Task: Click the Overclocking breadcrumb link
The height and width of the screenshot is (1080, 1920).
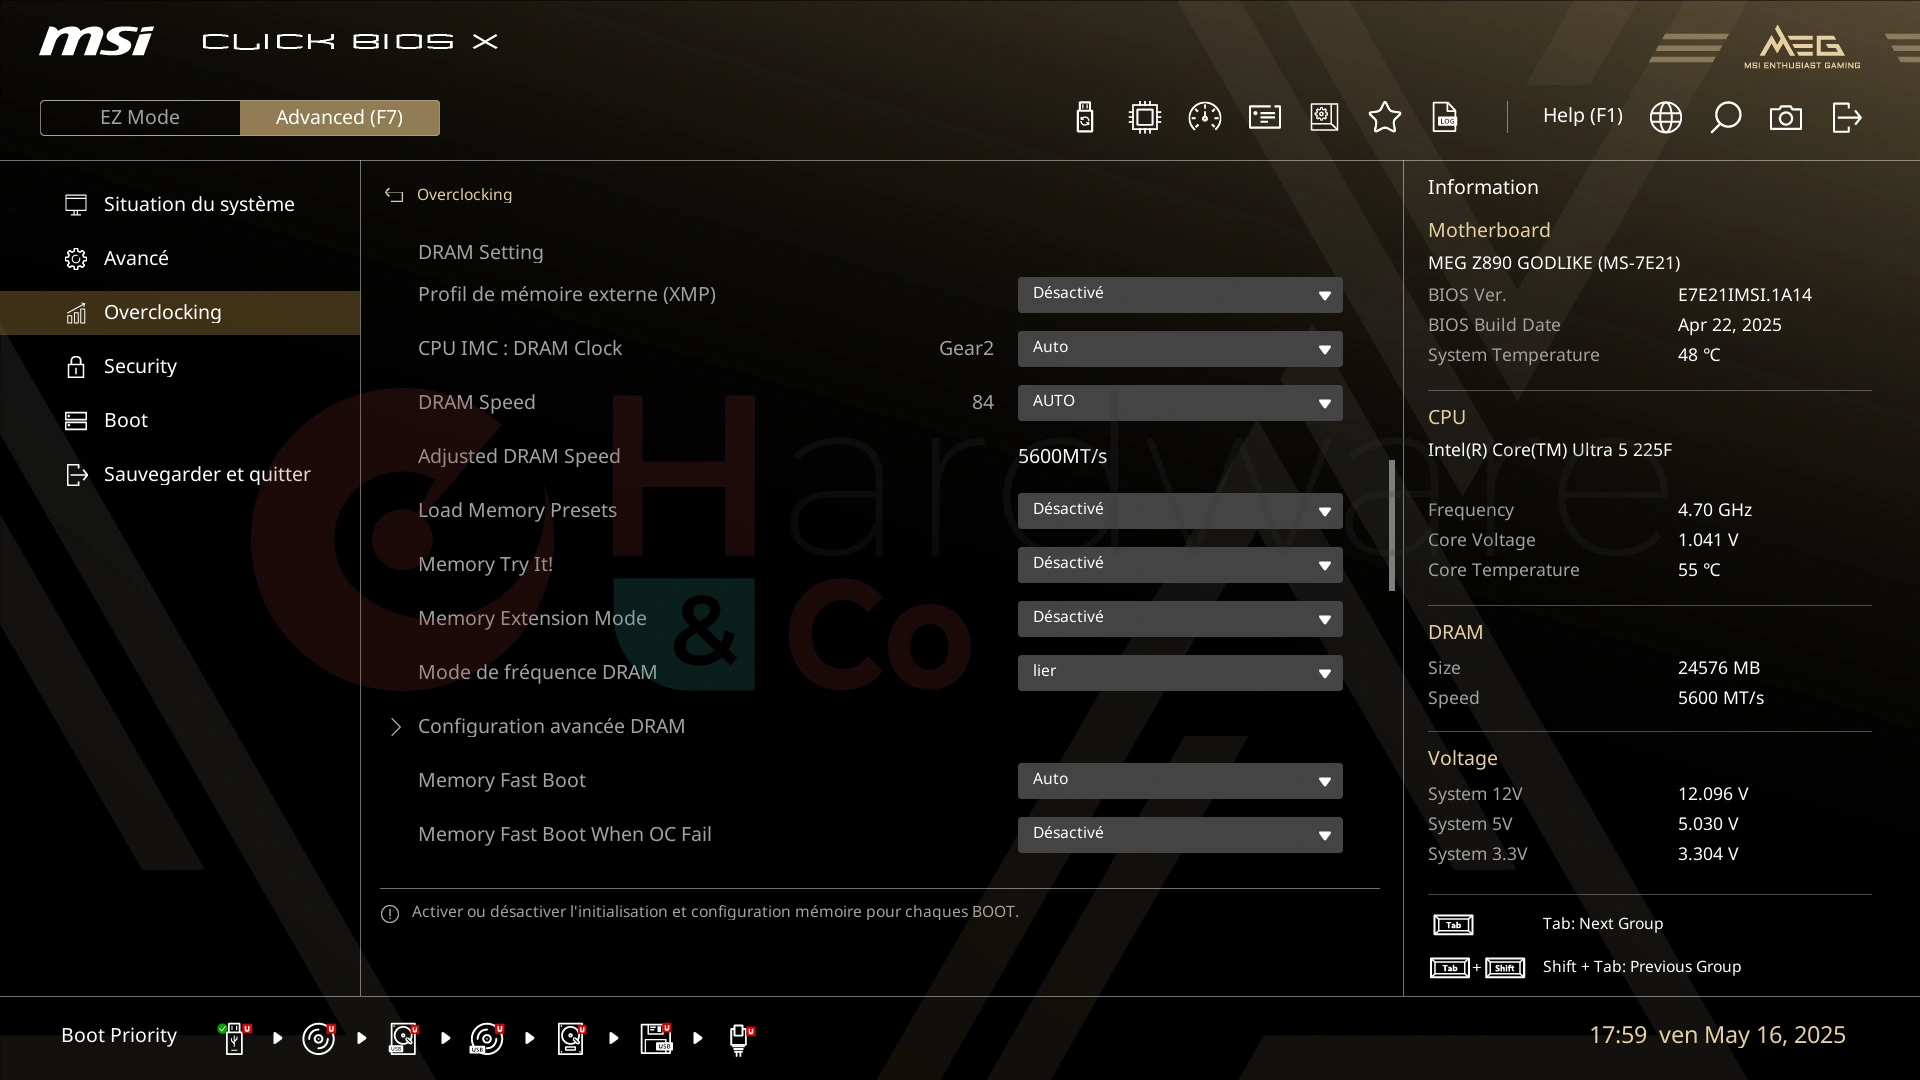Action: (464, 195)
